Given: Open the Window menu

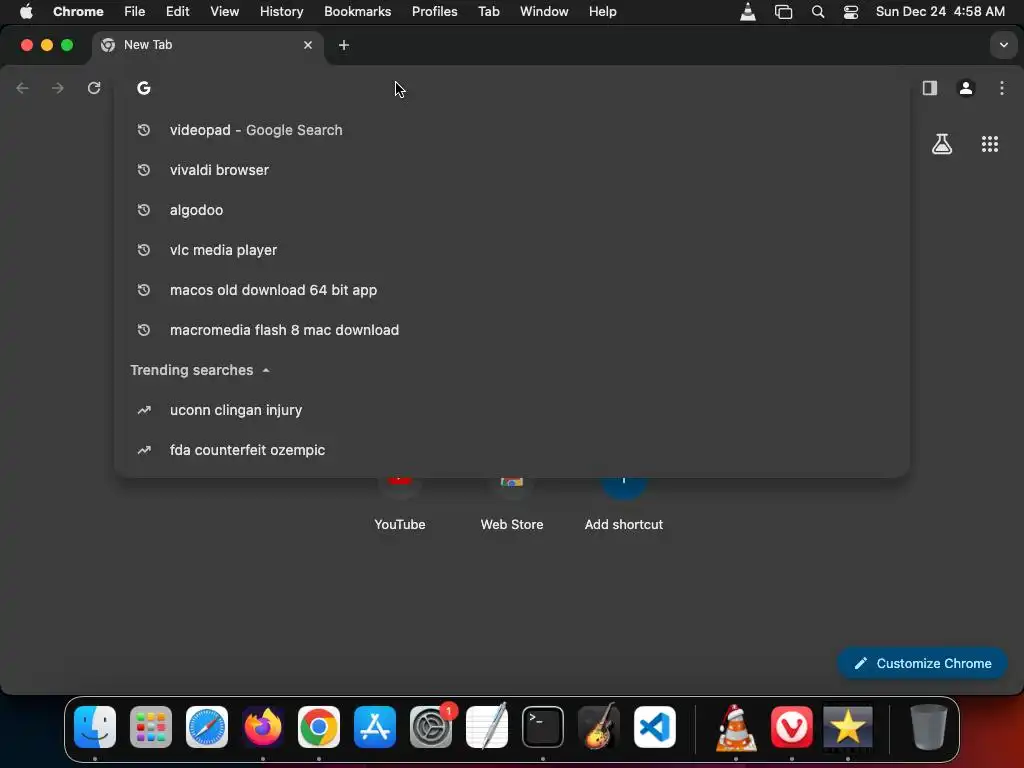Looking at the screenshot, I should [544, 11].
